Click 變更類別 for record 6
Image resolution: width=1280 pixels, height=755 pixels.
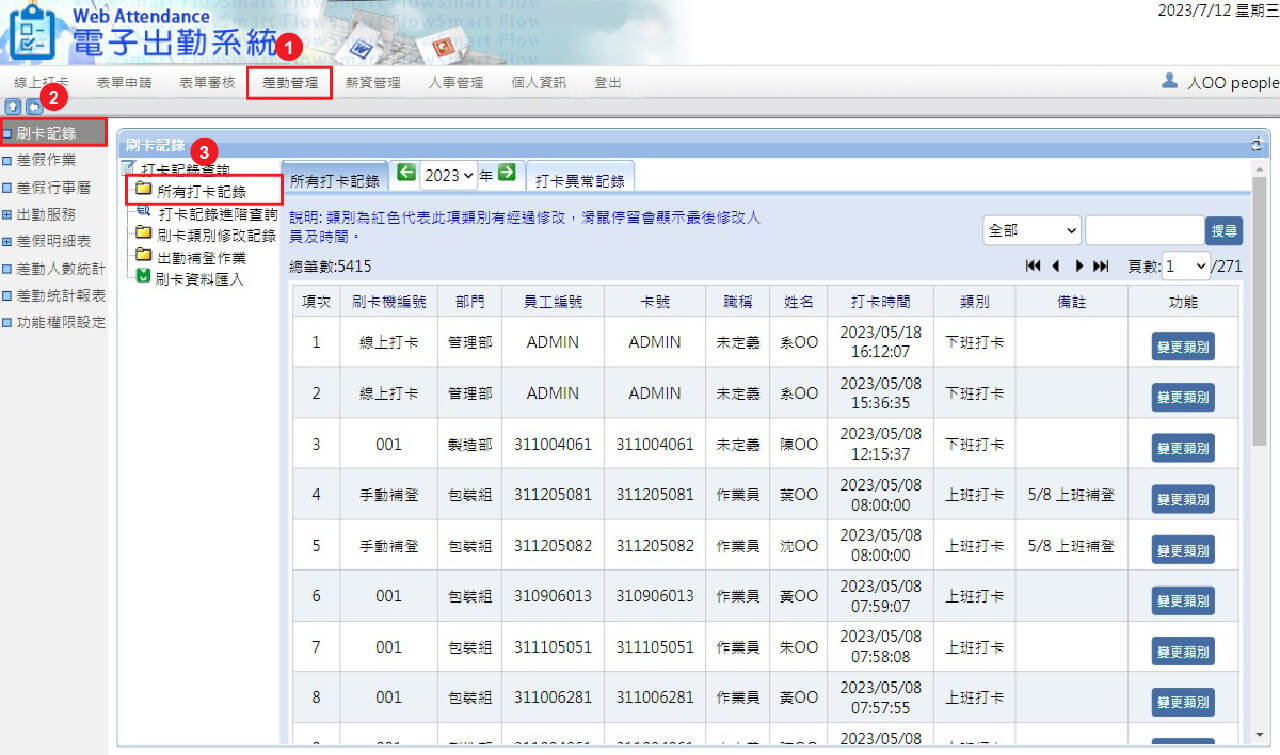1183,600
